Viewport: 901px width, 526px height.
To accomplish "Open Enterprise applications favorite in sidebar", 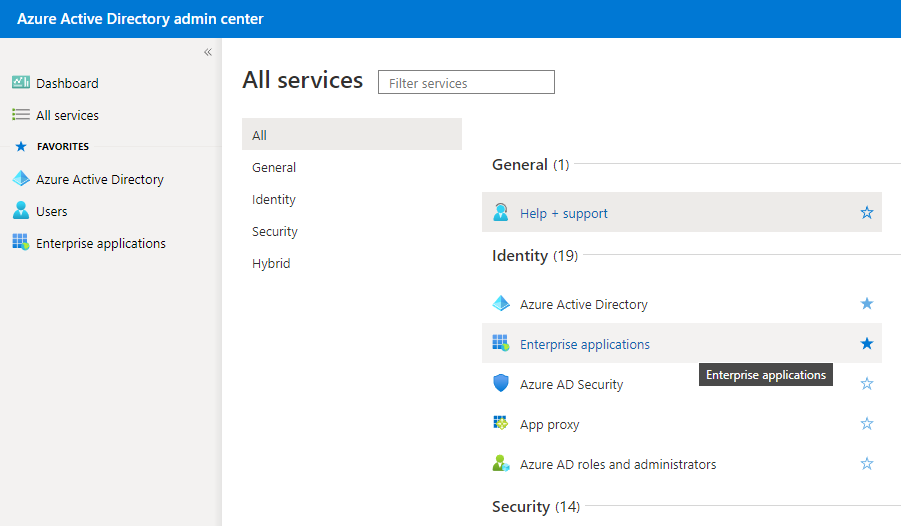I will [x=101, y=244].
